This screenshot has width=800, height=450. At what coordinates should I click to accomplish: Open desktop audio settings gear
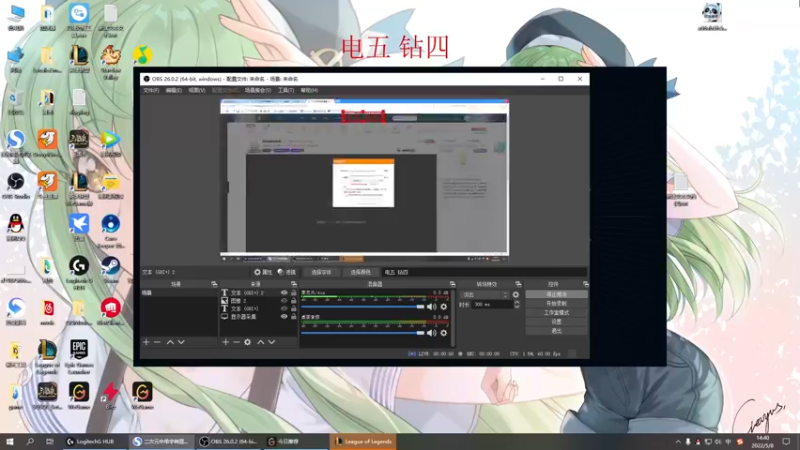pyautogui.click(x=443, y=333)
